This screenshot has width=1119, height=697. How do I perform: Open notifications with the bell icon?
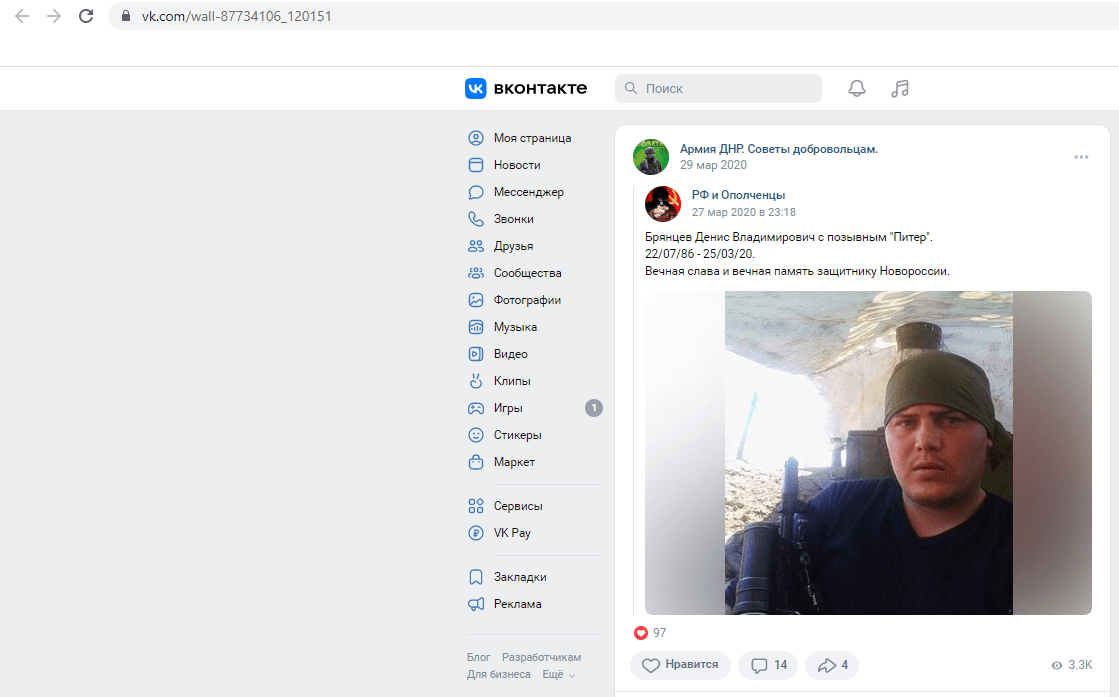856,88
